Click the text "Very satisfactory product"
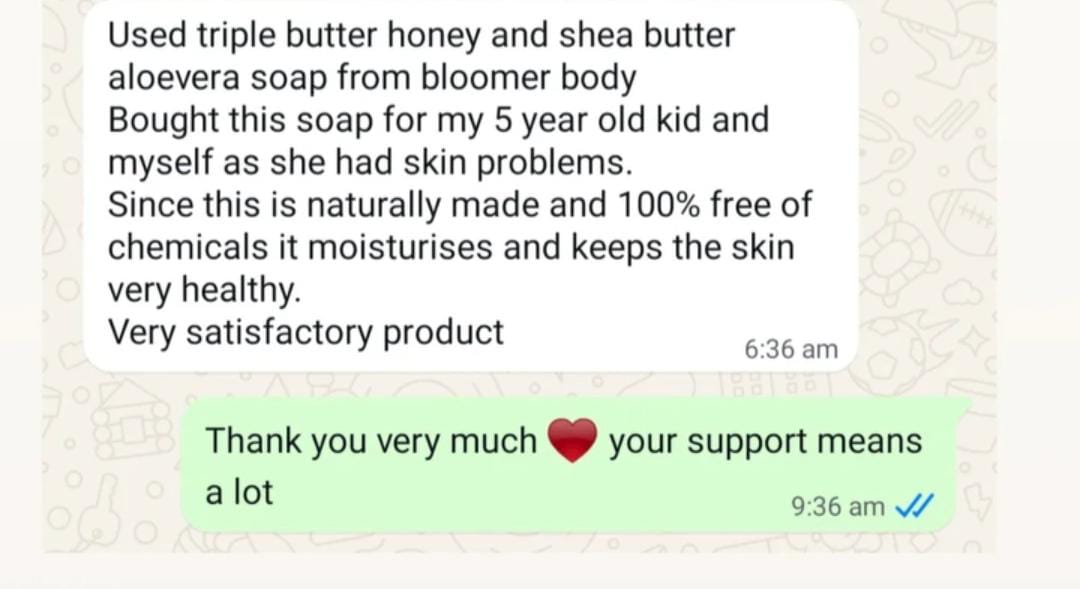 (x=306, y=332)
